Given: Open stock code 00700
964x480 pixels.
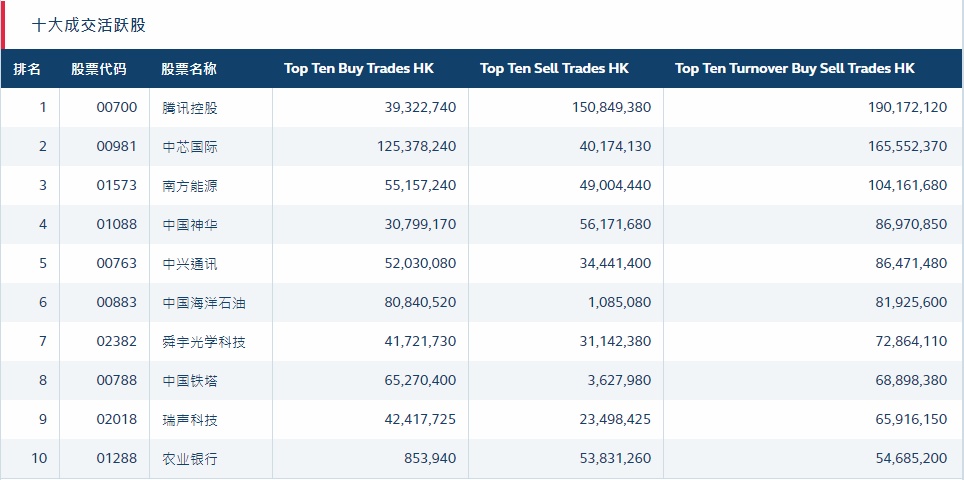Looking at the screenshot, I should tap(117, 108).
